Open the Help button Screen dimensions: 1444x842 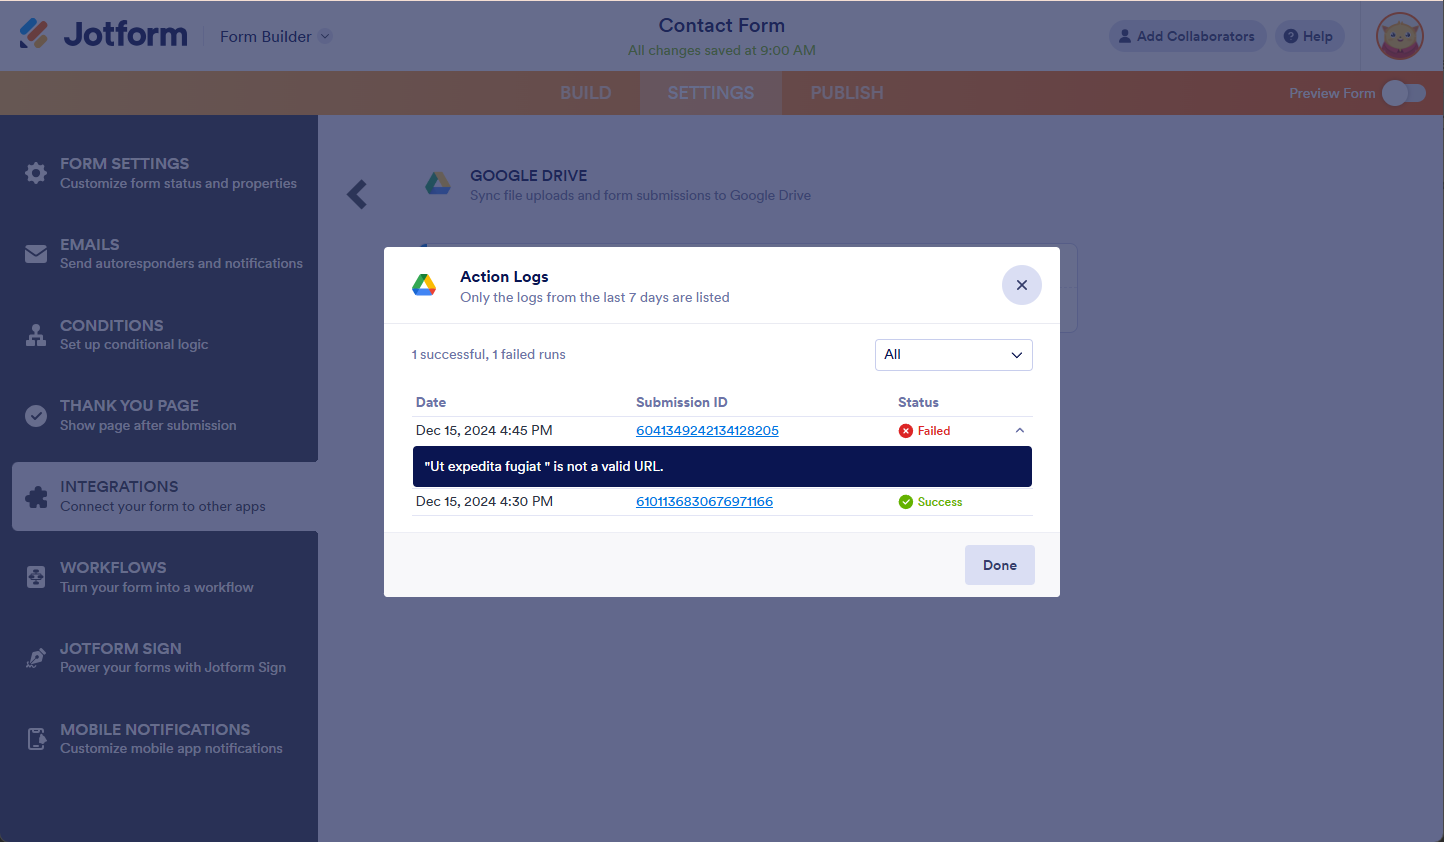1310,36
